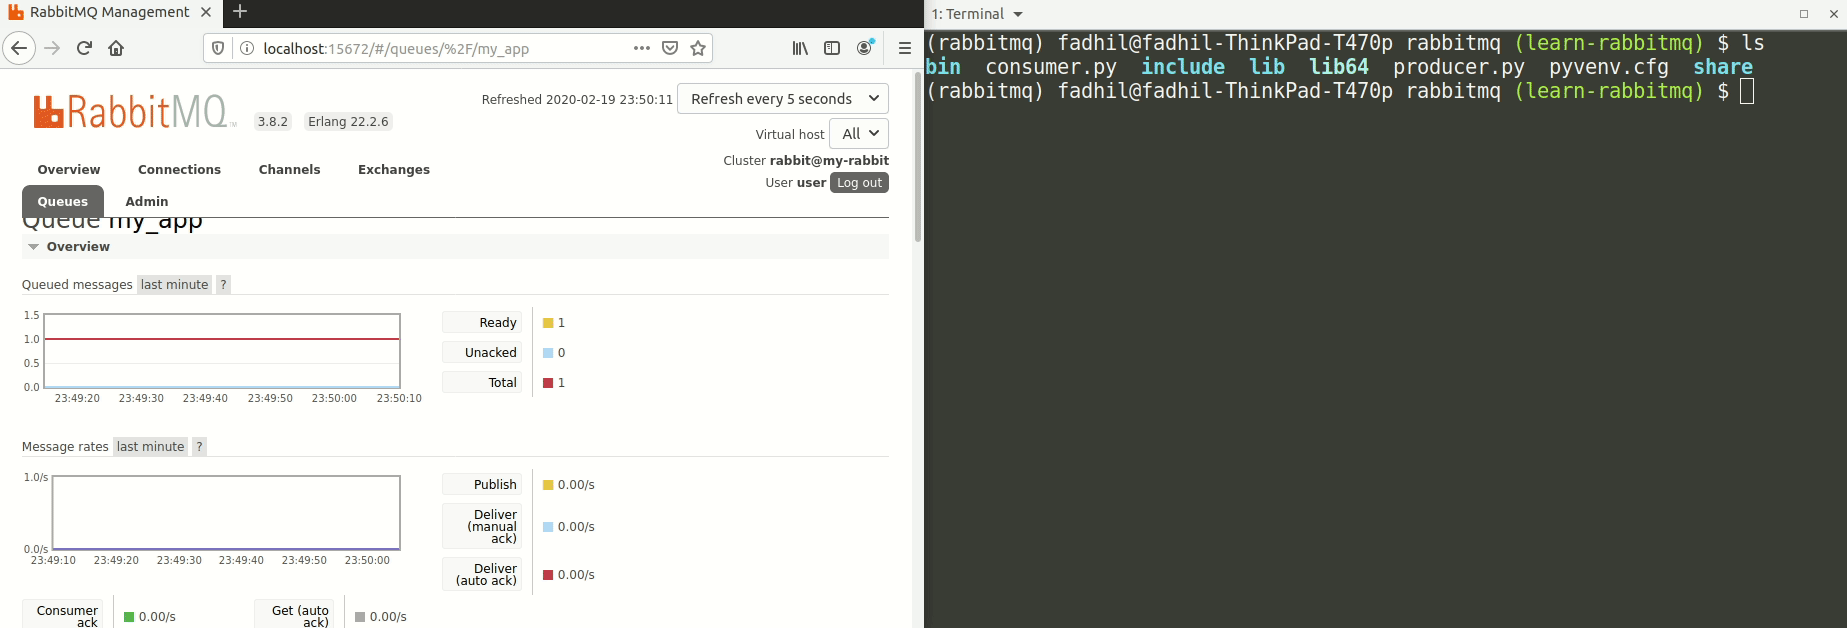Open help for Message rates

(200, 447)
